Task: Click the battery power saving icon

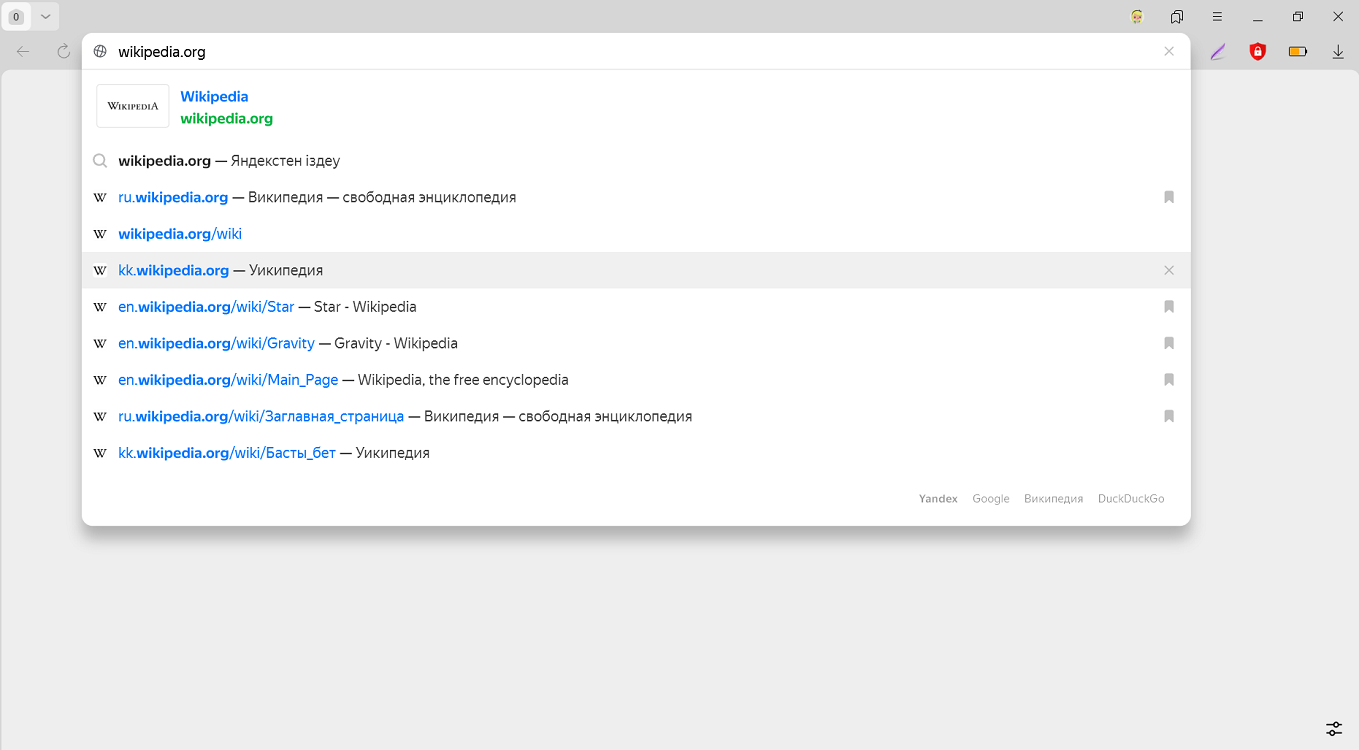Action: pyautogui.click(x=1298, y=52)
